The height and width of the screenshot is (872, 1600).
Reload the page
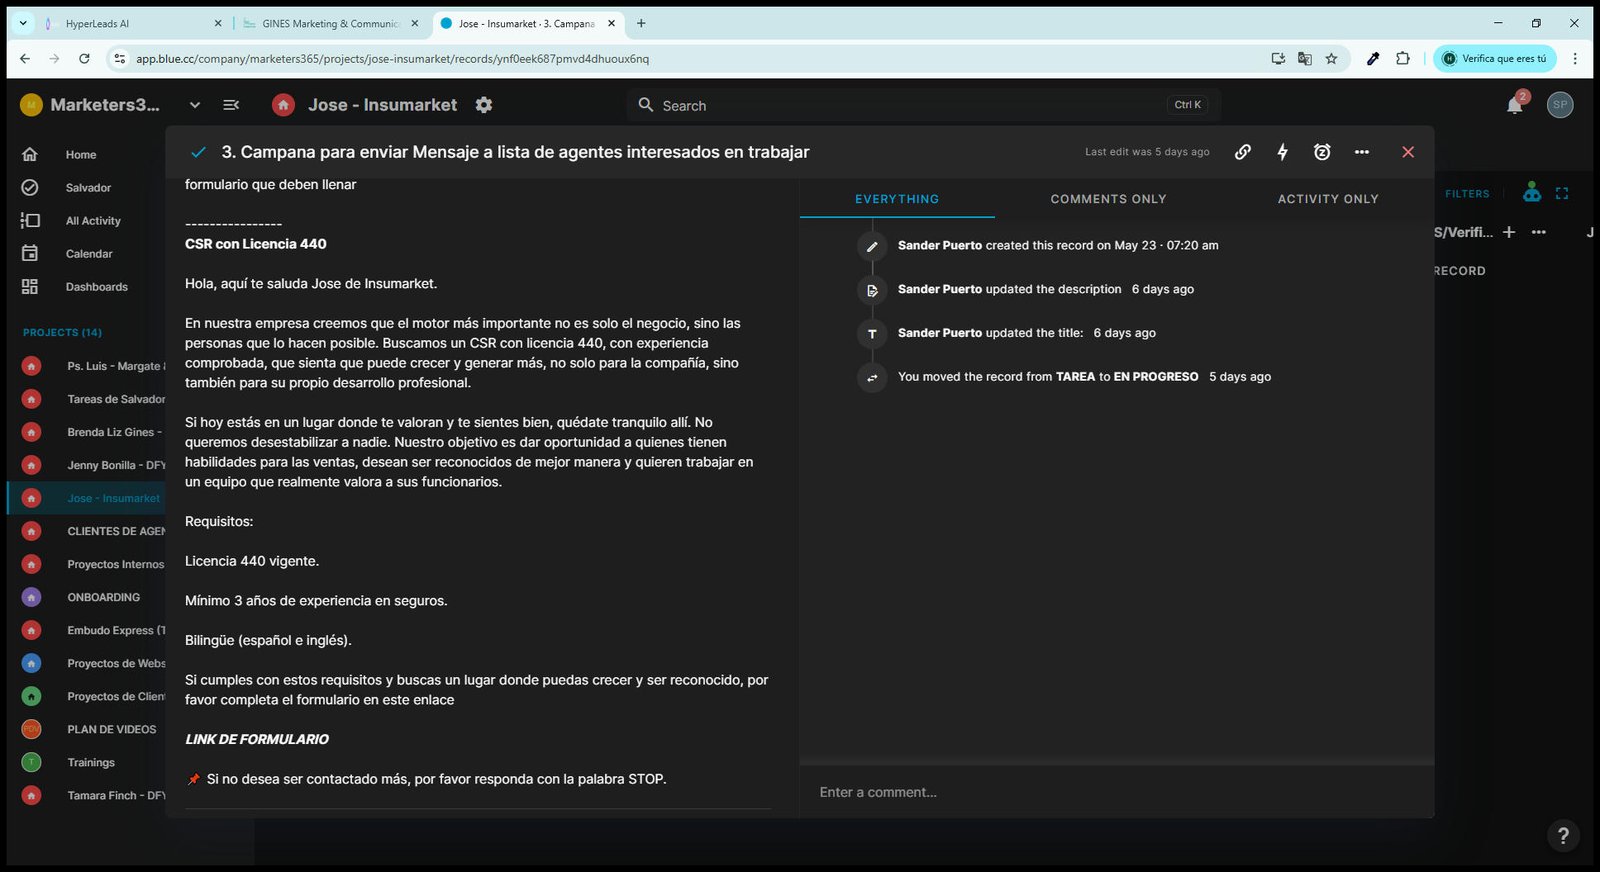(84, 59)
